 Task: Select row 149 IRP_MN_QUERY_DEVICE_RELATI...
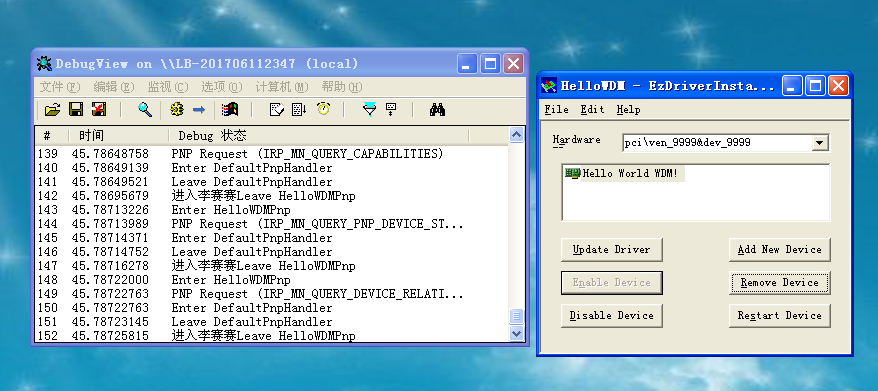pyautogui.click(x=272, y=294)
